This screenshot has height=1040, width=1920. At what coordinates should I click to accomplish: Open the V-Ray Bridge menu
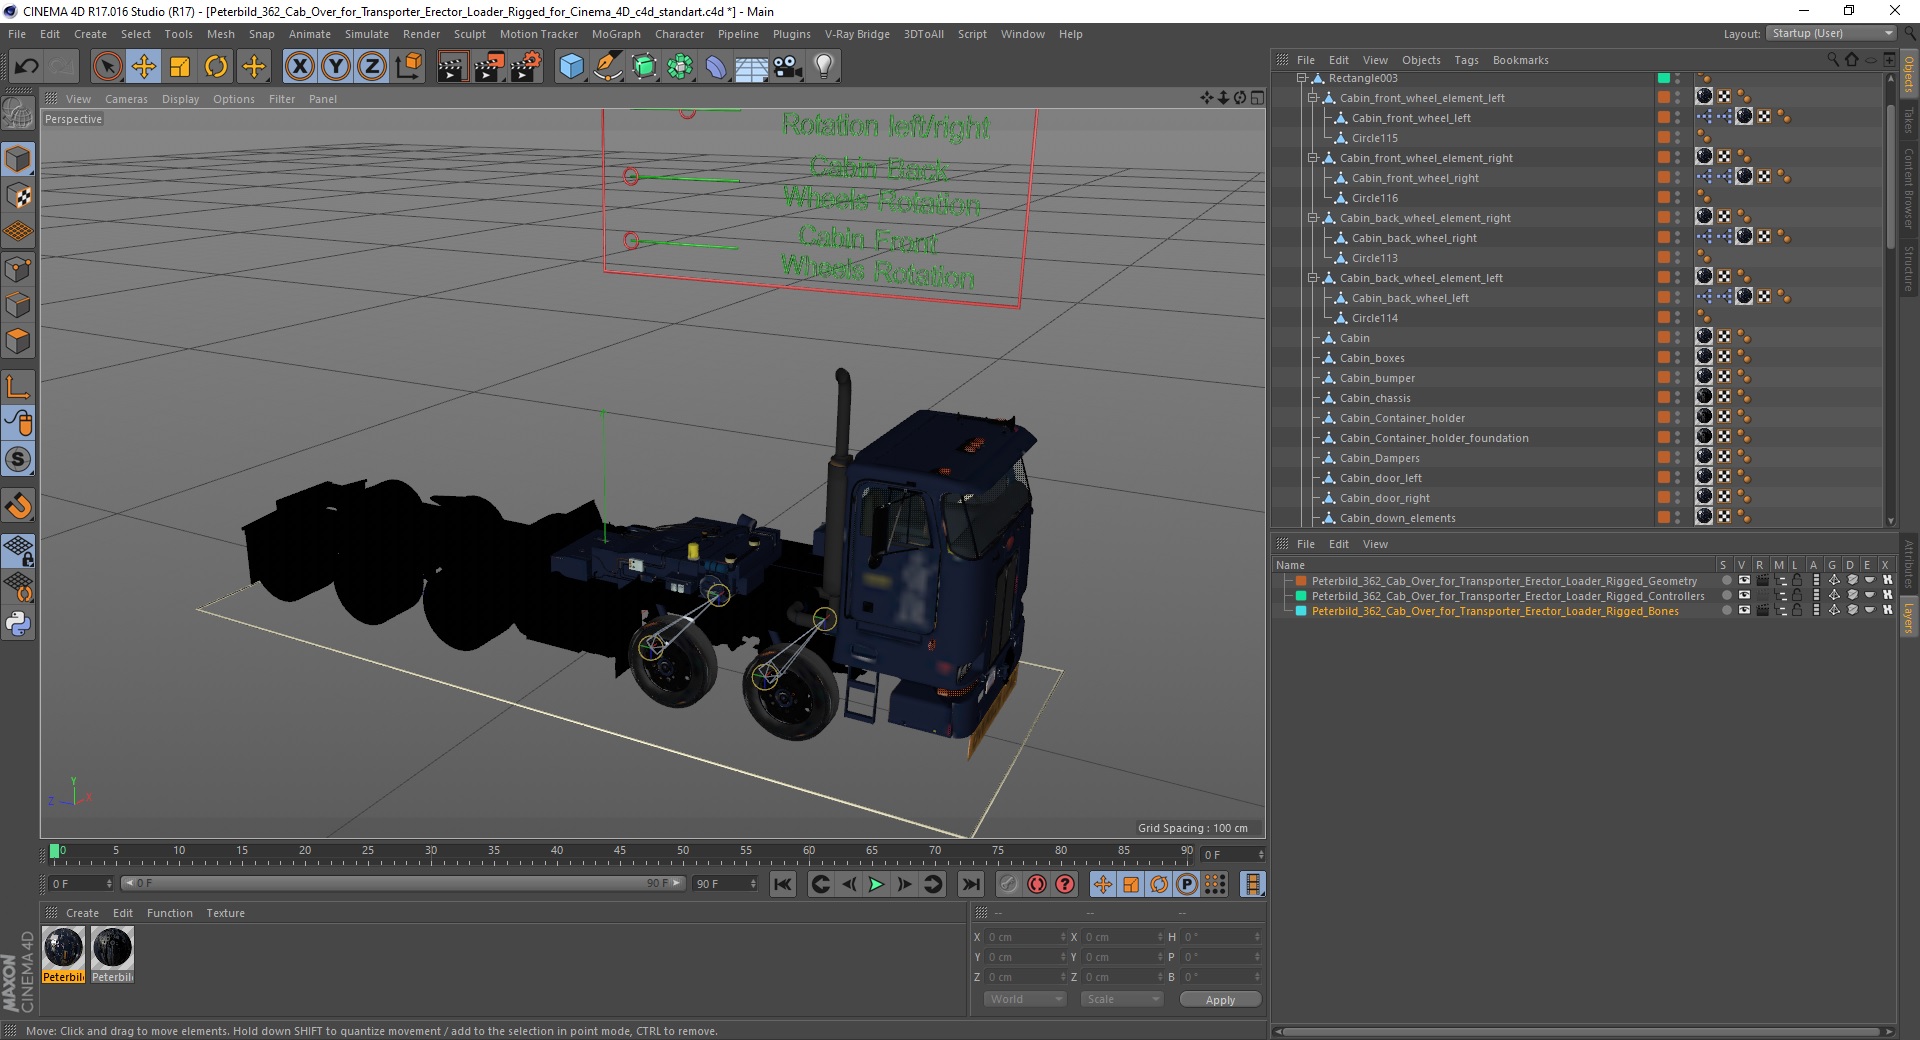857,34
